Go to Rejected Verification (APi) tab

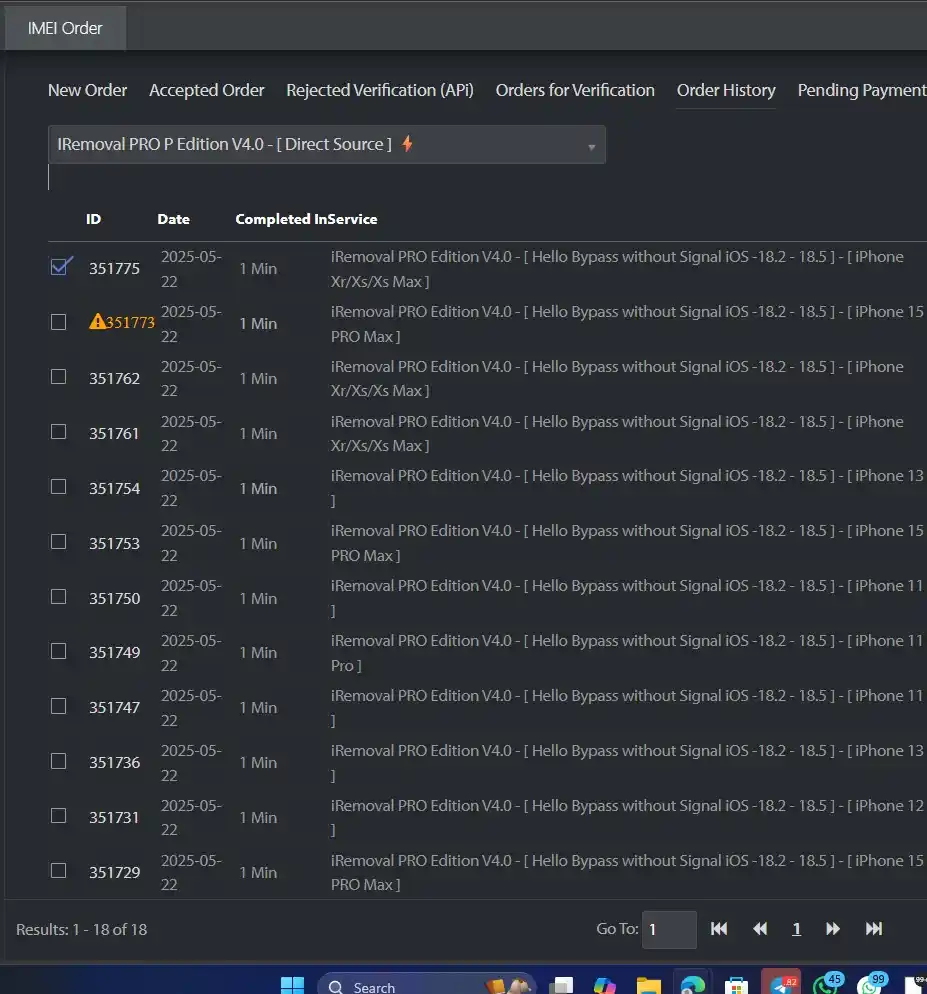(380, 90)
